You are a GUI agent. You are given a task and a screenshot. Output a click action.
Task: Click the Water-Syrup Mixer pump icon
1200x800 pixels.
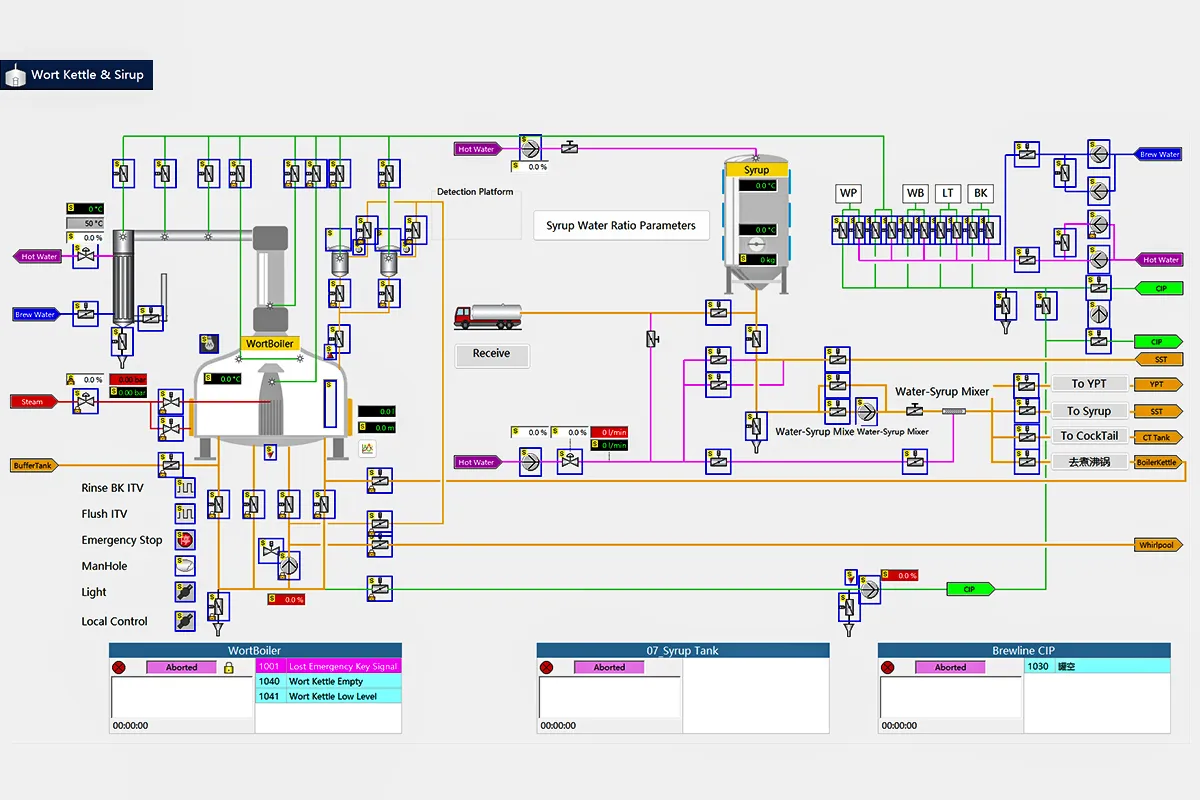tap(865, 410)
